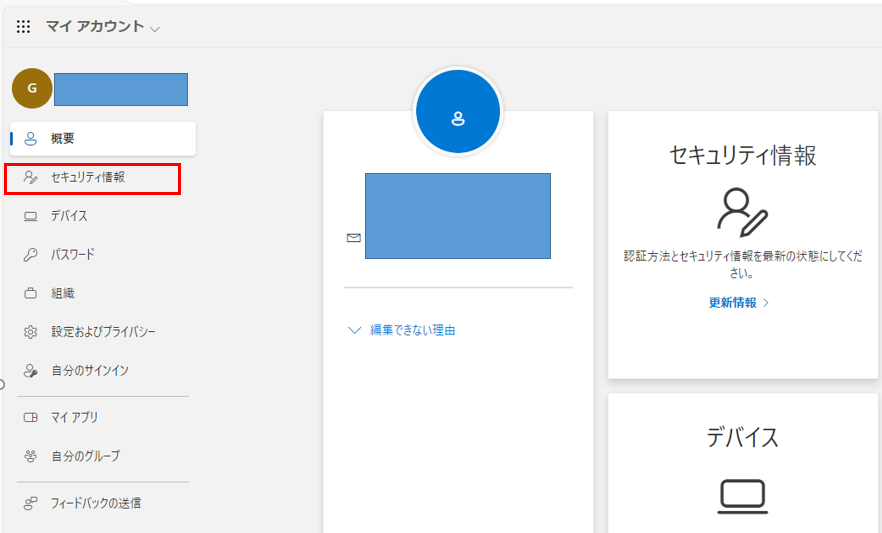The image size is (882, 533).
Task: Click the 認証方法とセキュリティ情報 description text
Action: 742,264
